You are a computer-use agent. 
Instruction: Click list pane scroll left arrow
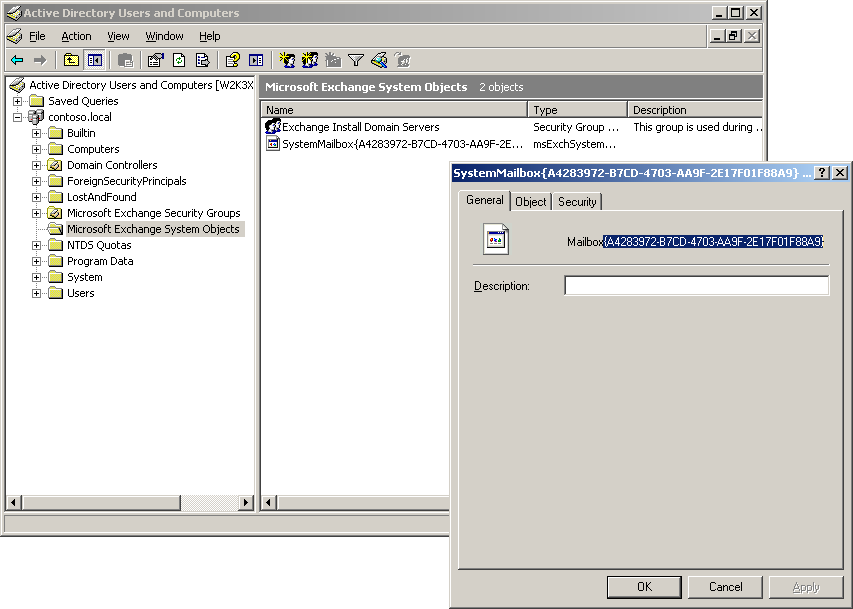point(268,502)
